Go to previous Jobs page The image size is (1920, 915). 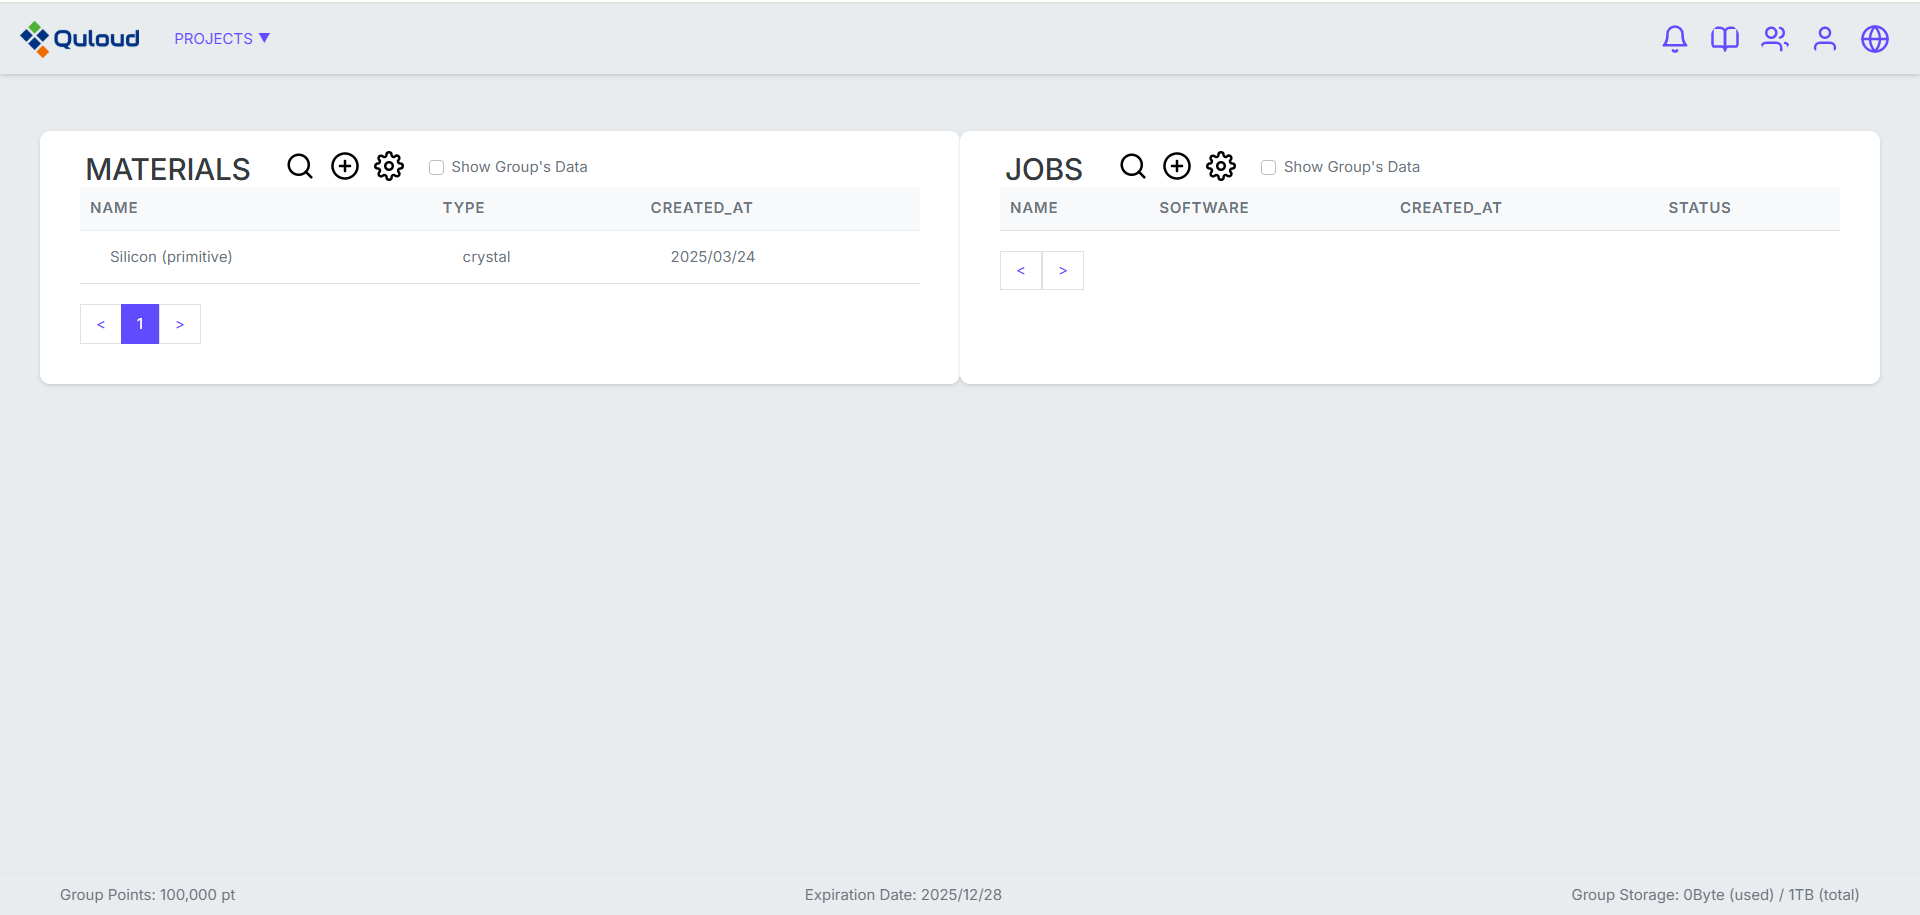pyautogui.click(x=1021, y=271)
